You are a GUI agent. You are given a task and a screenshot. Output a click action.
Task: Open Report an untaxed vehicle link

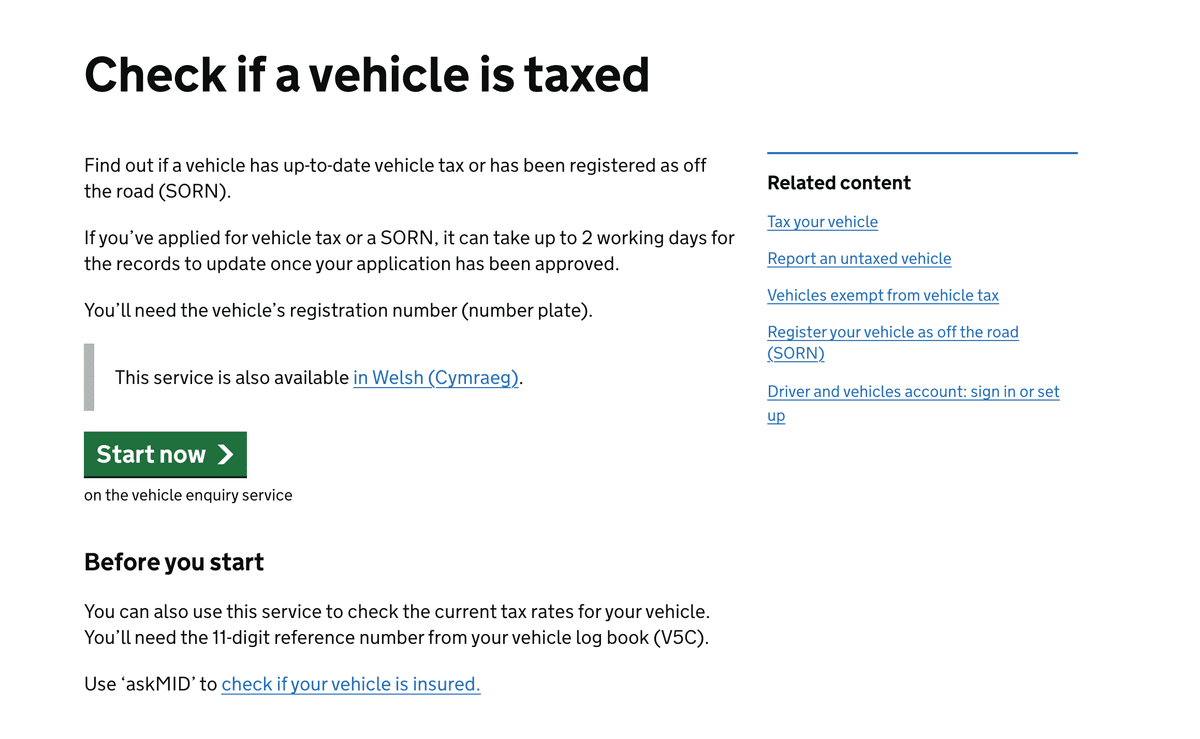859,258
